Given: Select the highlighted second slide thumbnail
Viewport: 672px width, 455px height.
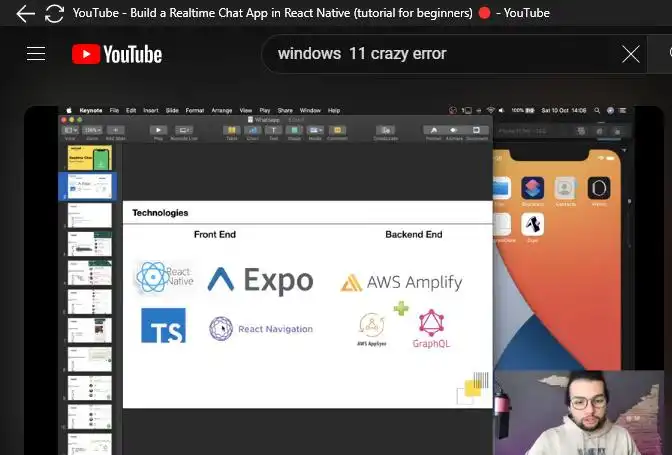Looking at the screenshot, I should pyautogui.click(x=90, y=186).
